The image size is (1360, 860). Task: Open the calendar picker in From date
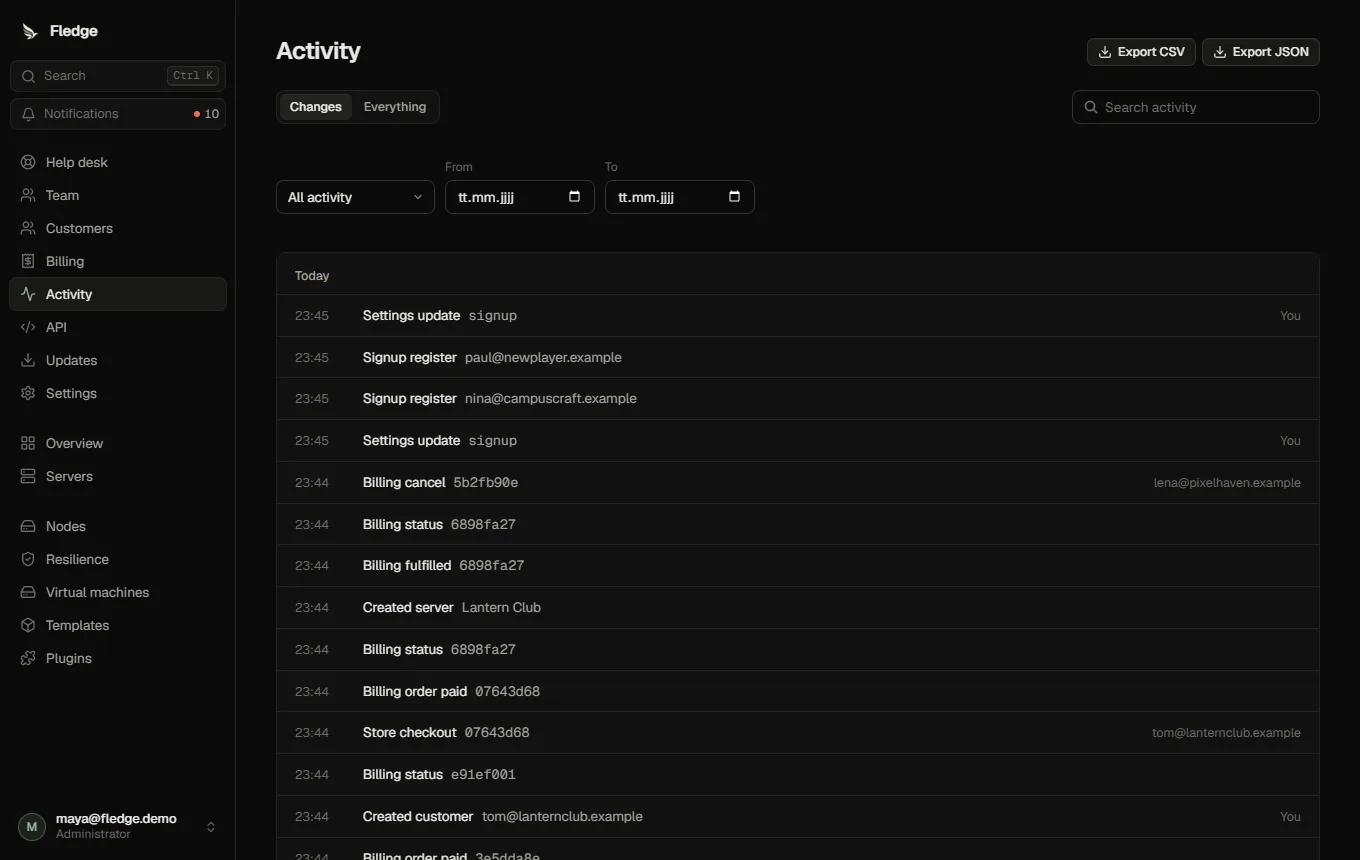click(x=574, y=196)
